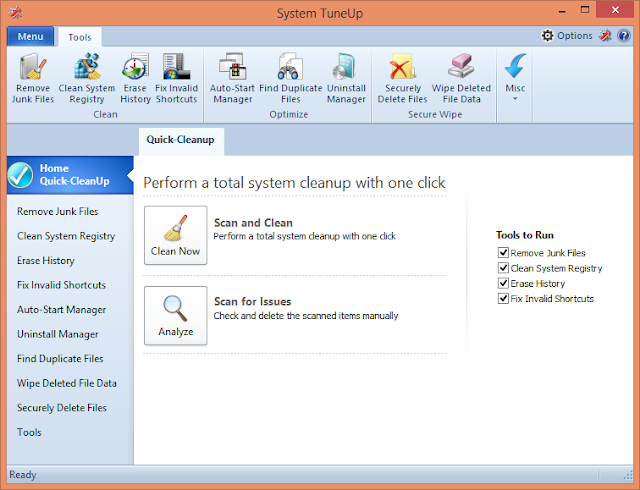Open Remove Junk Files ribbon tool
This screenshot has height=490, width=640.
coord(33,78)
